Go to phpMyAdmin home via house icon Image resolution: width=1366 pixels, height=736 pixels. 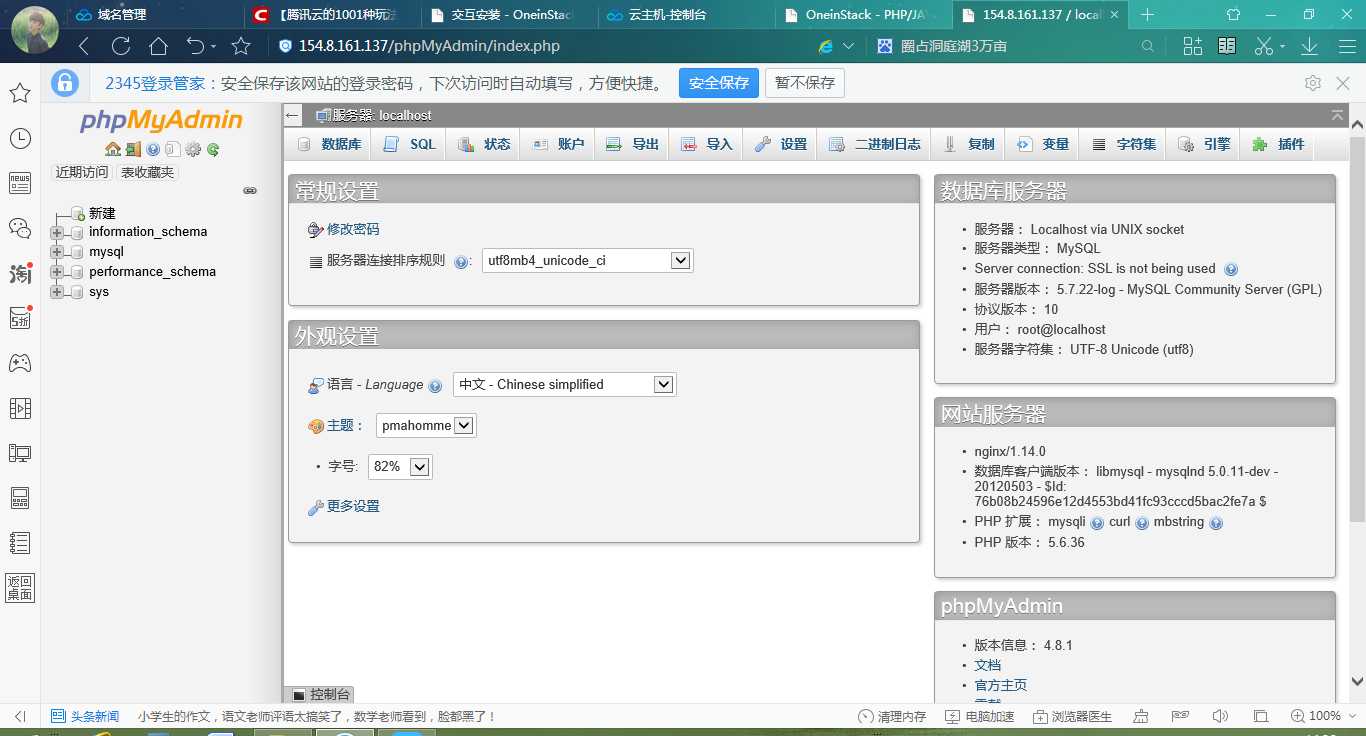coord(113,149)
